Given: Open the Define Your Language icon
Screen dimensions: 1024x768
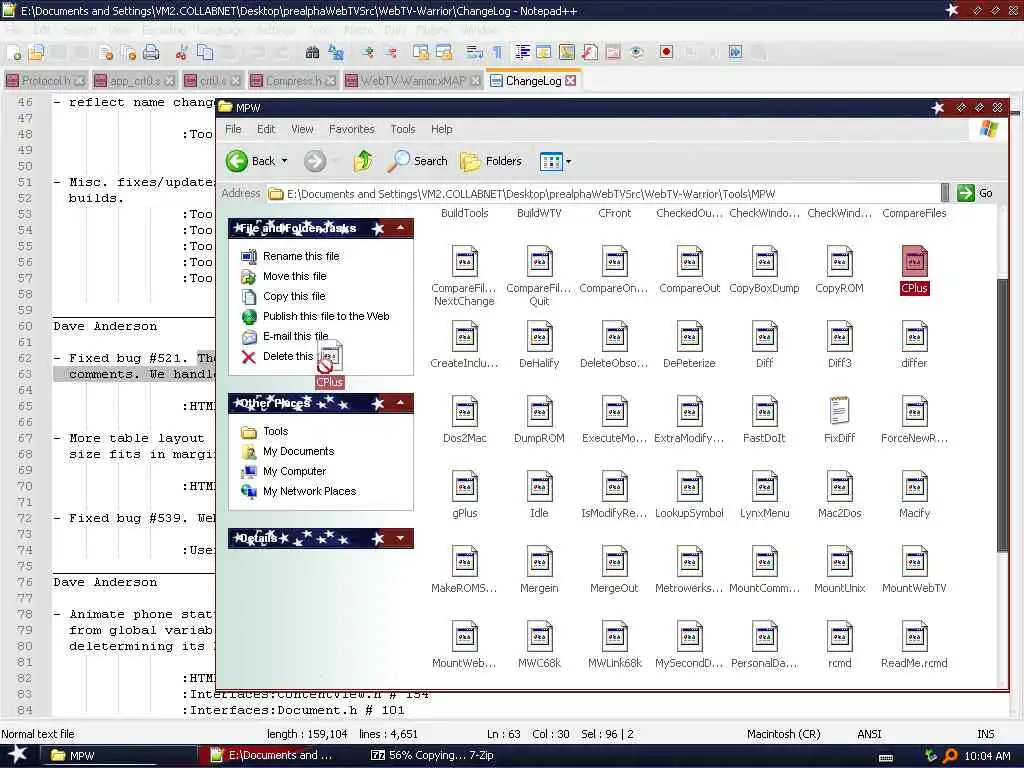Looking at the screenshot, I should [544, 52].
